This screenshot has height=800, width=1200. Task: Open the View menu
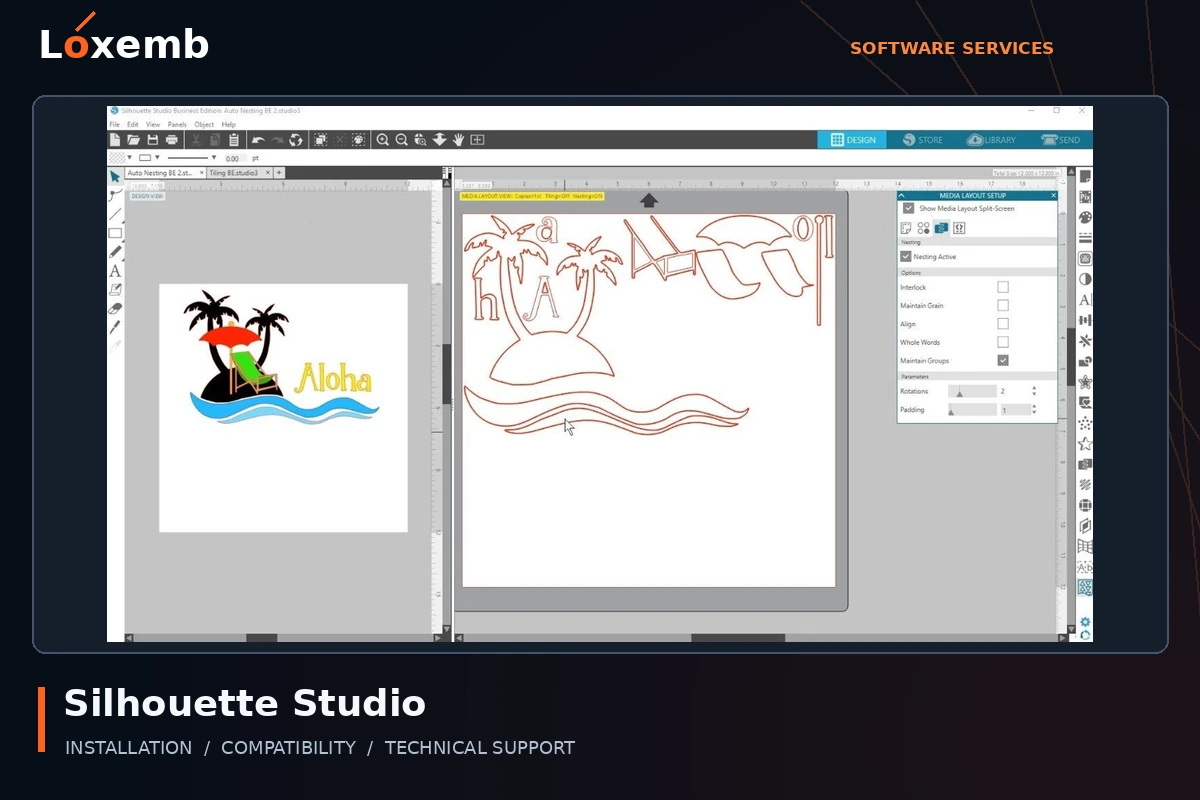pyautogui.click(x=153, y=124)
